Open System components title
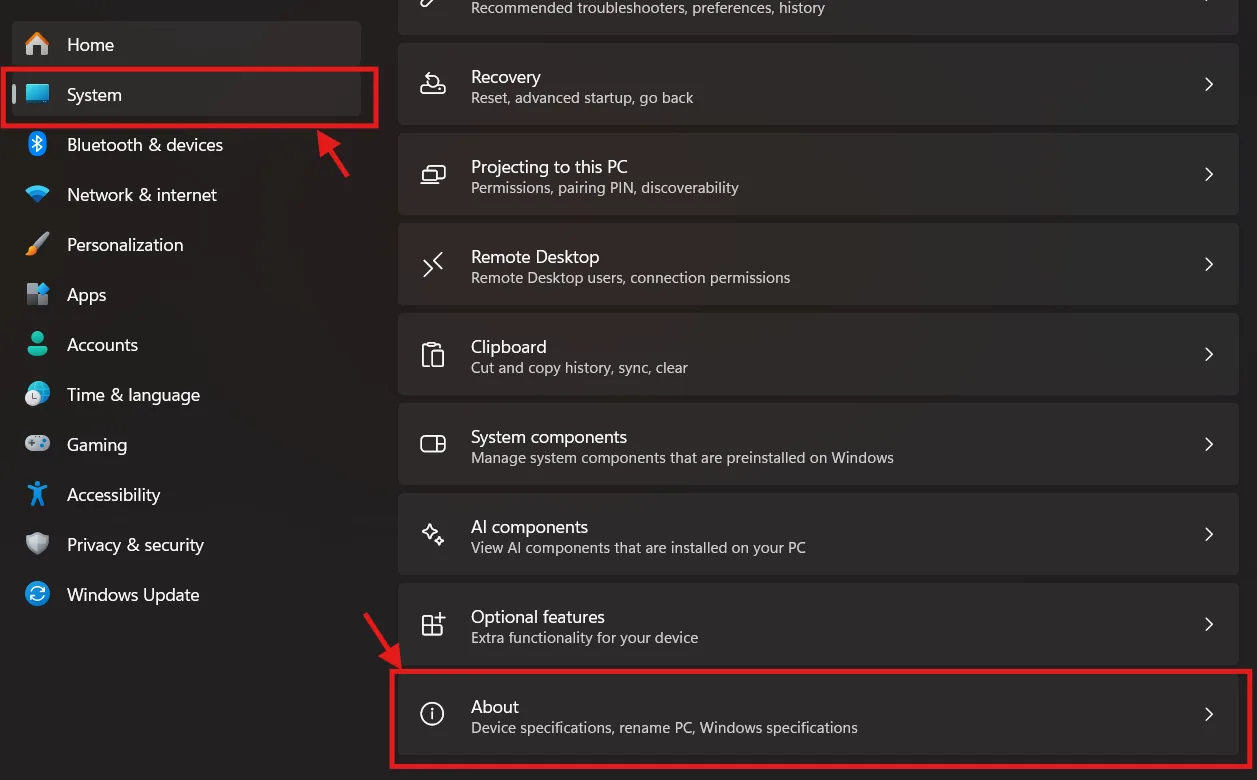1257x780 pixels. 549,437
